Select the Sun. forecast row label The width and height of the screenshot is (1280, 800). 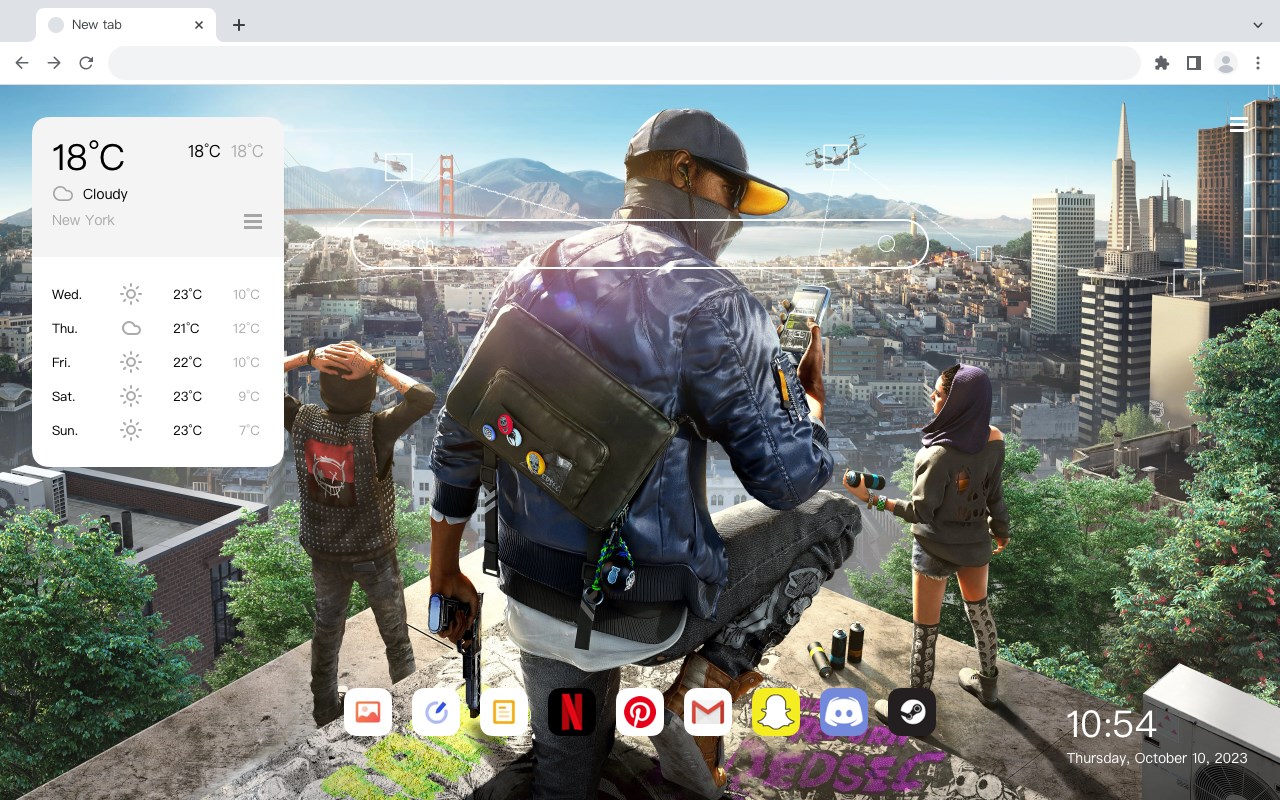click(x=65, y=431)
